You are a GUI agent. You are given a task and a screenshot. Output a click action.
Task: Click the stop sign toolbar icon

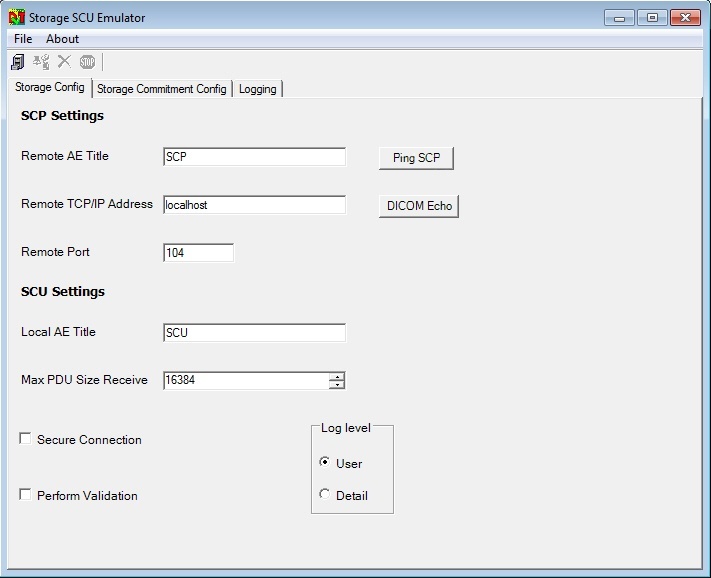coord(87,62)
